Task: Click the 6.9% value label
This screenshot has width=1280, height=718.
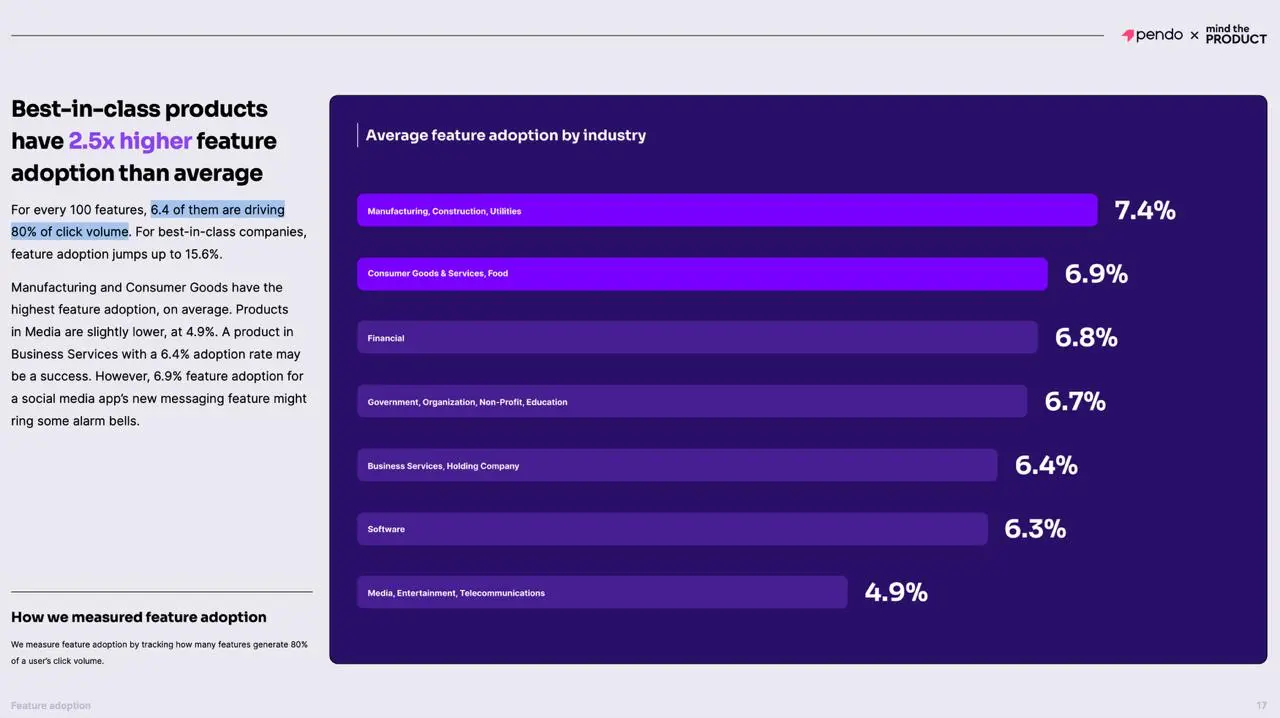Action: pyautogui.click(x=1096, y=274)
